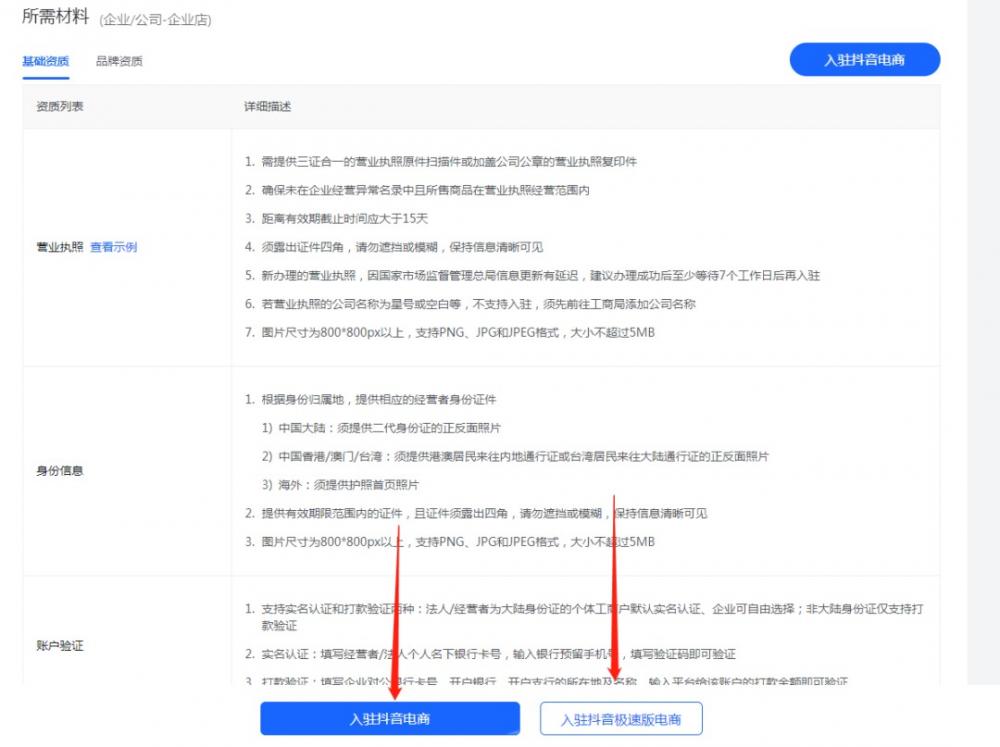Click the 身份信息 row label
The width and height of the screenshot is (1000, 747).
tap(60, 471)
